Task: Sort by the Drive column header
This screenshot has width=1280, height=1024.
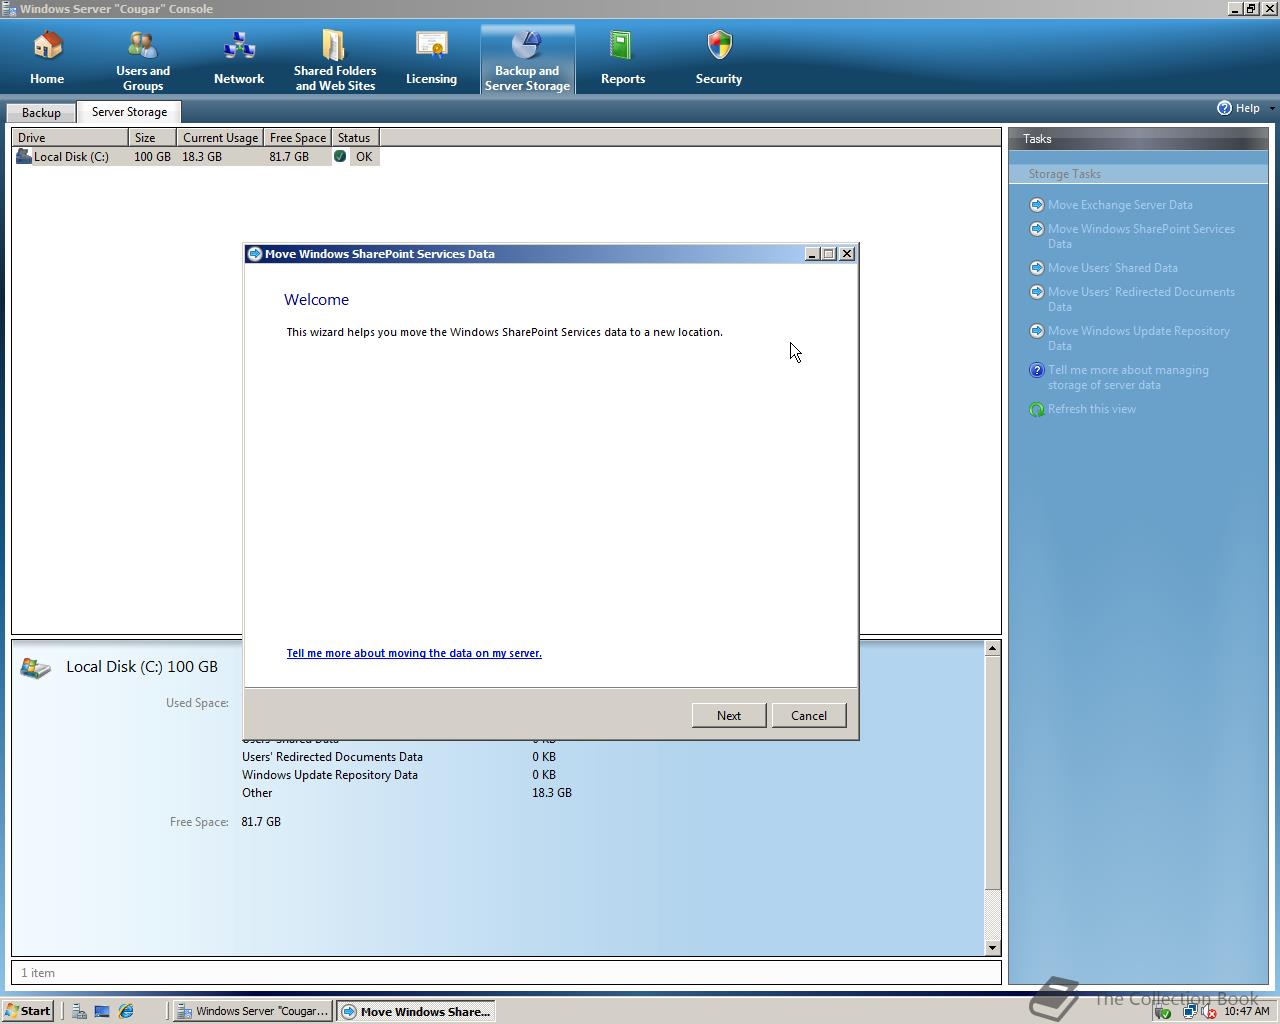Action: click(70, 137)
